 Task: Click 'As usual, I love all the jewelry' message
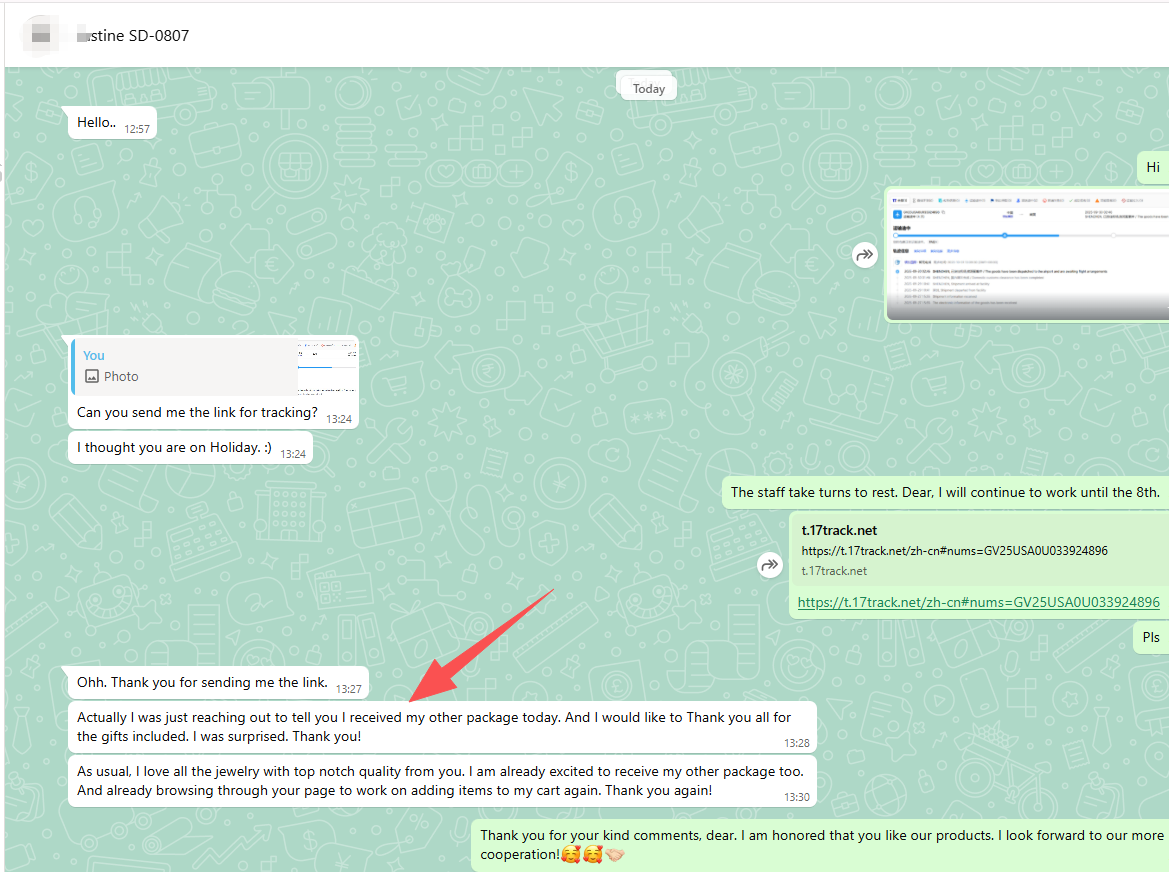pyautogui.click(x=442, y=781)
